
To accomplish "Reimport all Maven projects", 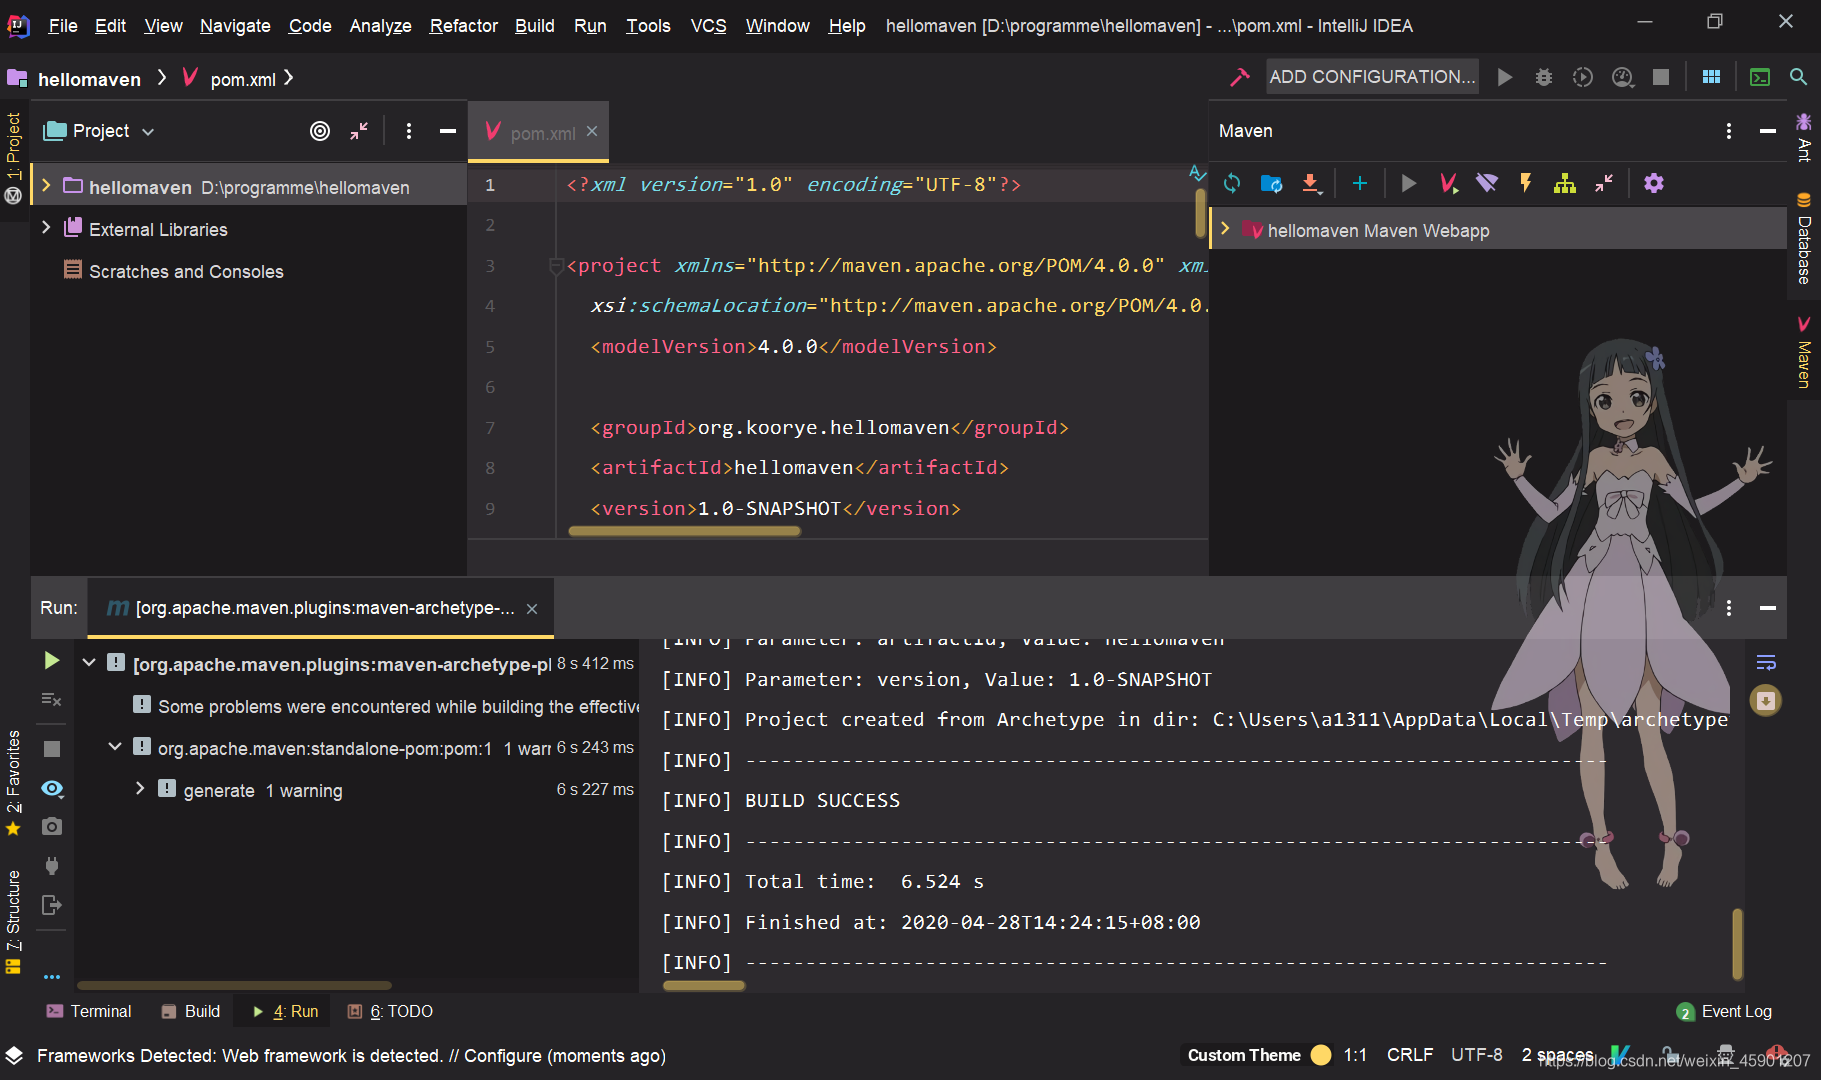I will click(x=1232, y=183).
